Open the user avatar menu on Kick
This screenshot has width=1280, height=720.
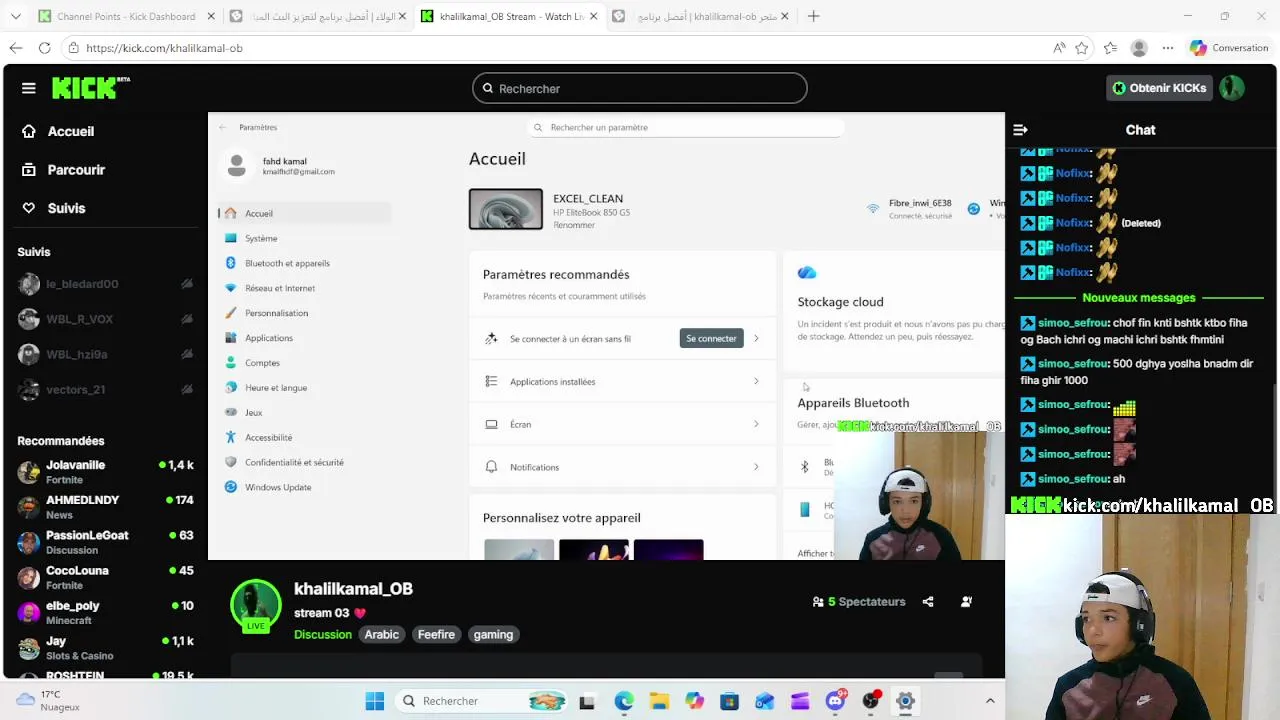pos(1232,88)
